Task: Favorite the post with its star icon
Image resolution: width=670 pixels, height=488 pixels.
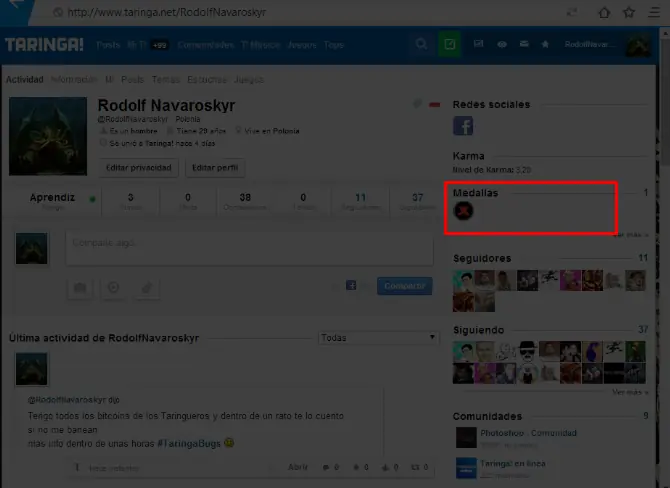Action: 356,467
